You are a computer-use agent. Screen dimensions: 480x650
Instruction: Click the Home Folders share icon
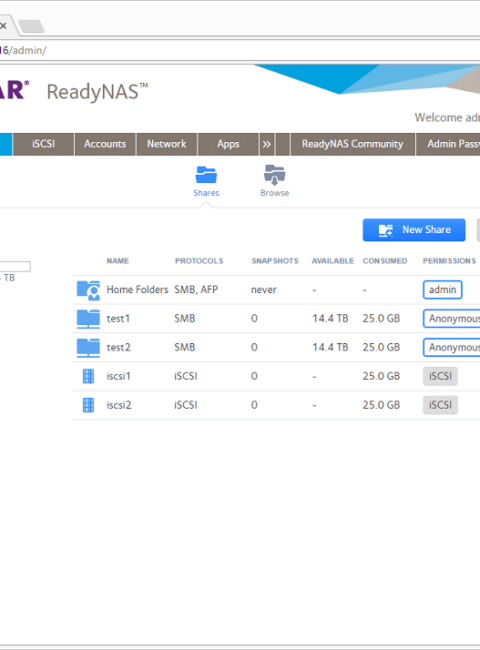coord(88,290)
